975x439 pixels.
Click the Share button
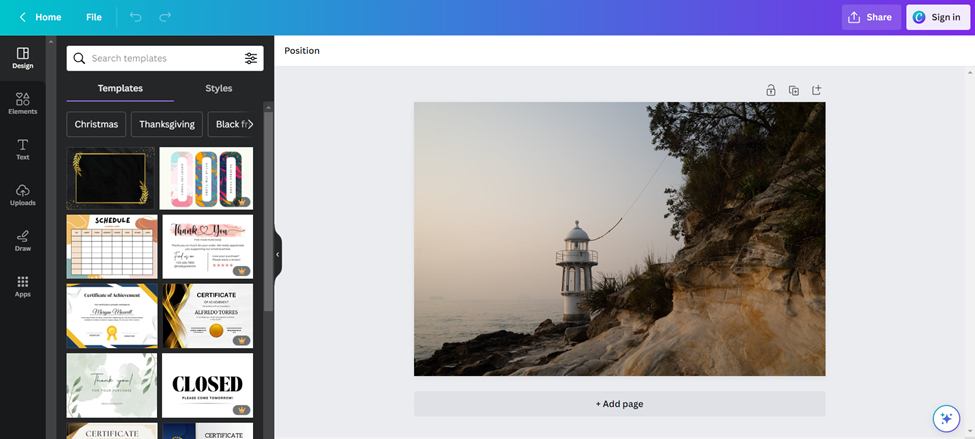coord(871,17)
